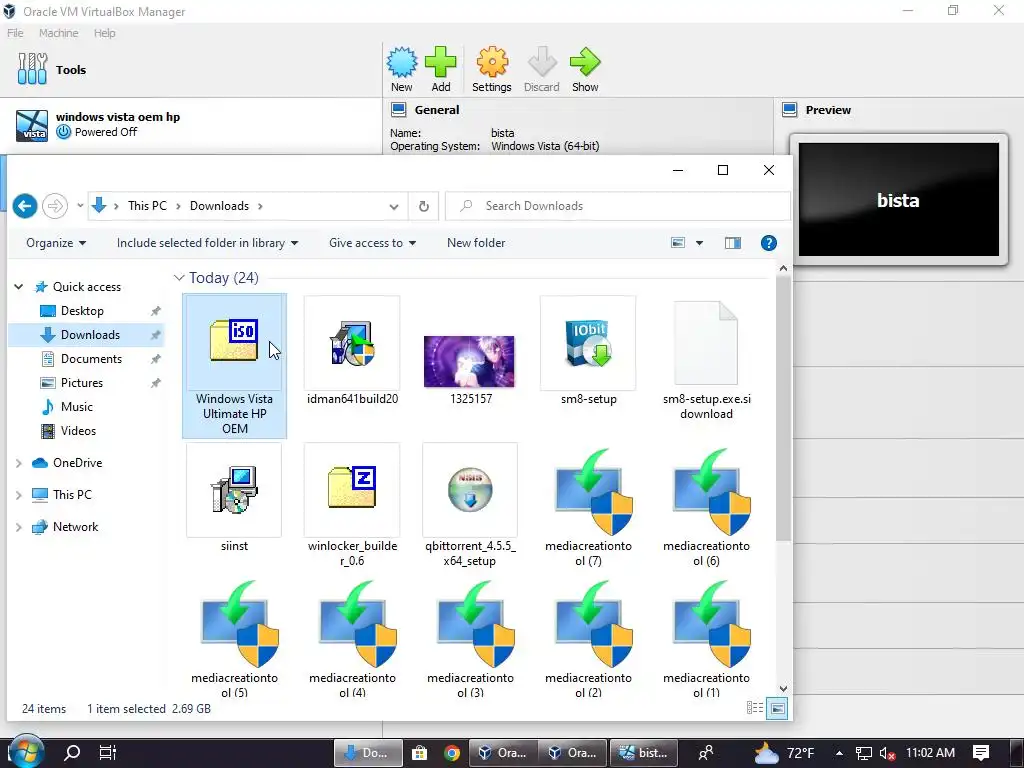Click the Search Downloads field

(617, 206)
